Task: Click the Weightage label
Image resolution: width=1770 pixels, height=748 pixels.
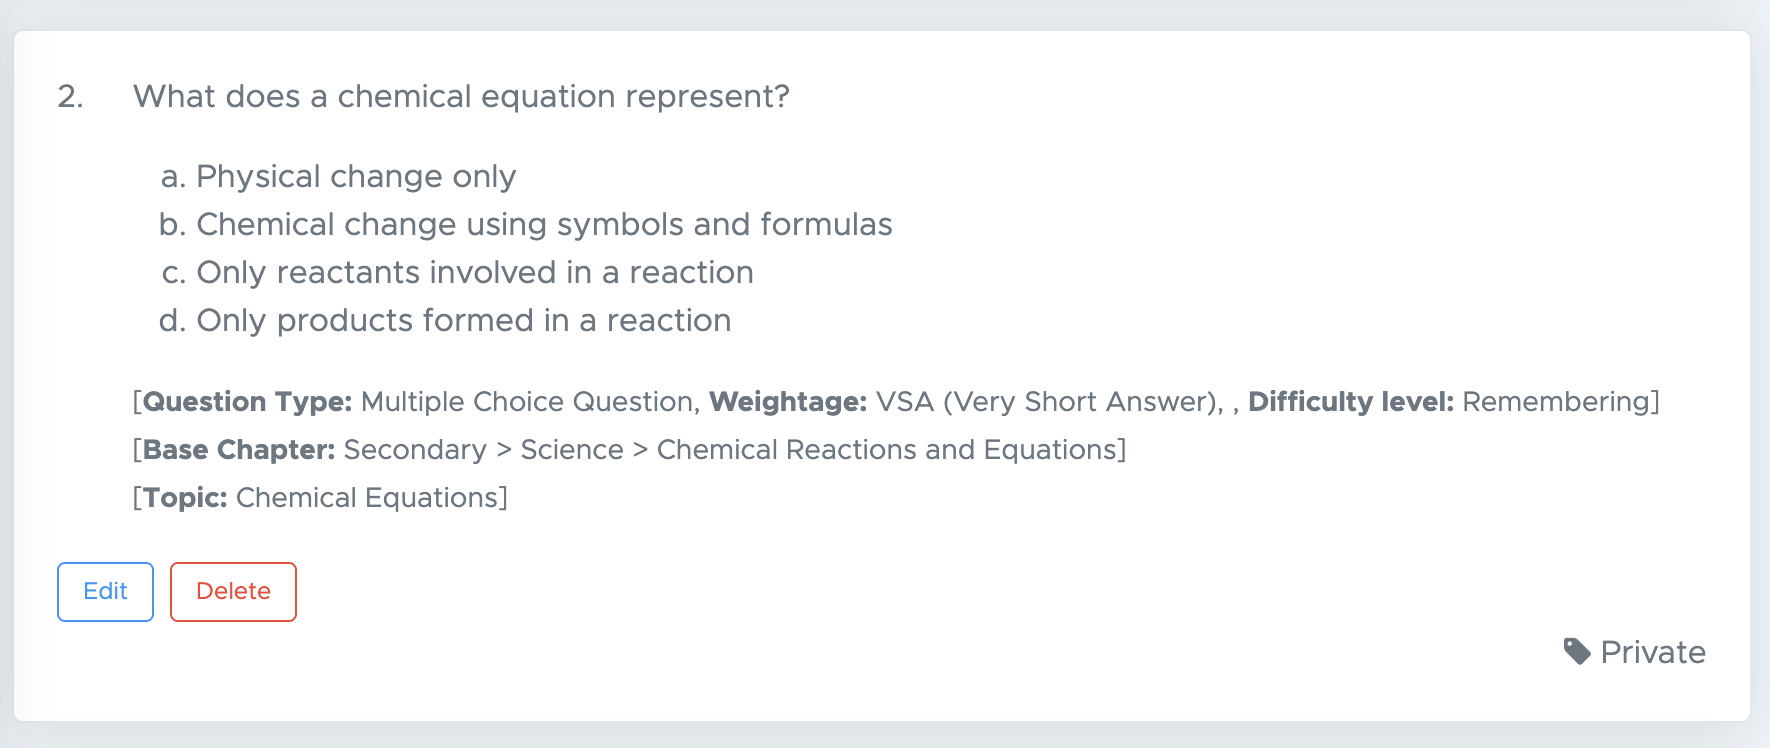Action: [x=788, y=402]
